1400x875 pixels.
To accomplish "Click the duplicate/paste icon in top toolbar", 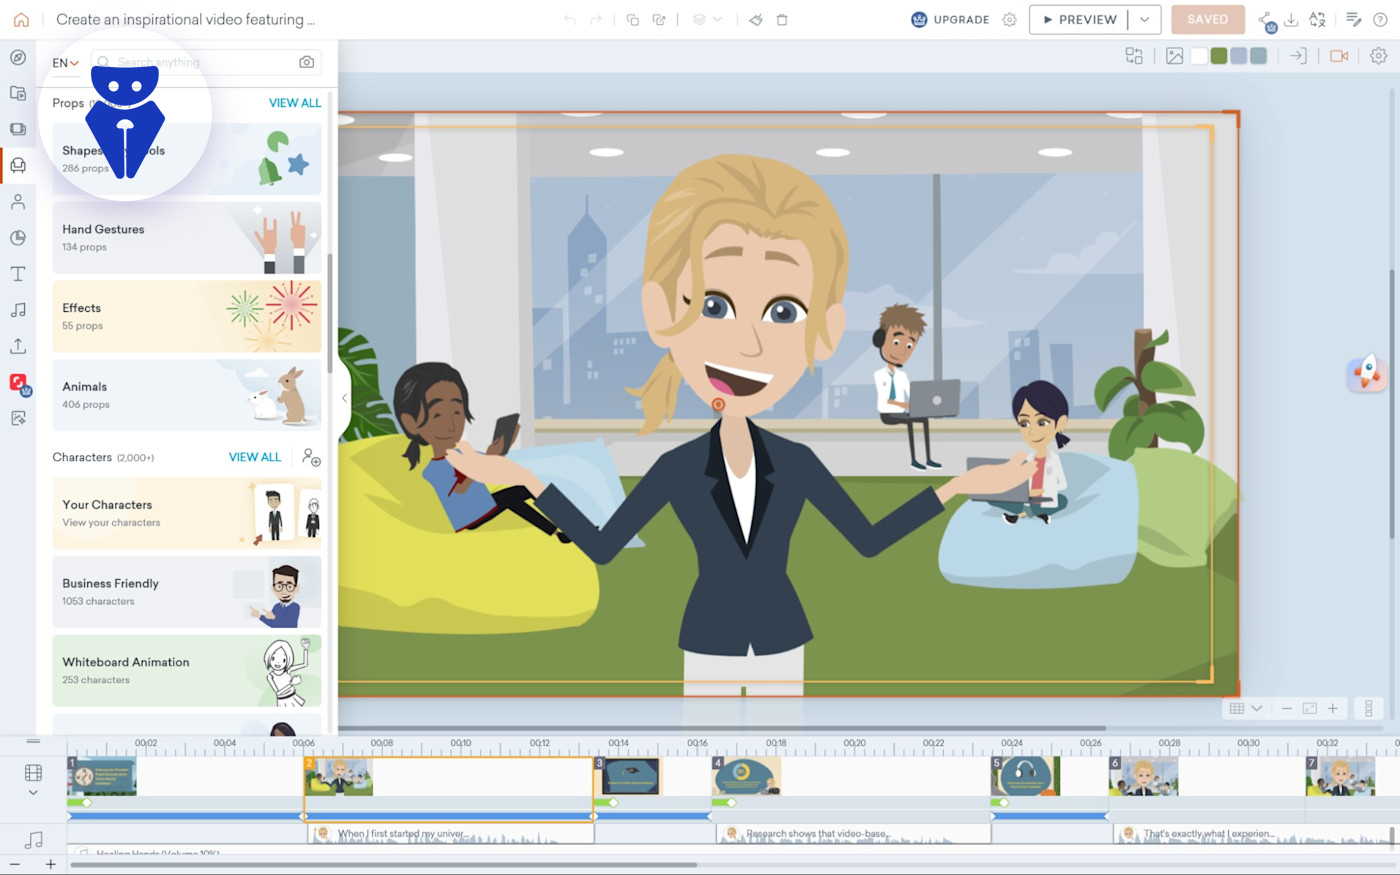I will pos(659,19).
